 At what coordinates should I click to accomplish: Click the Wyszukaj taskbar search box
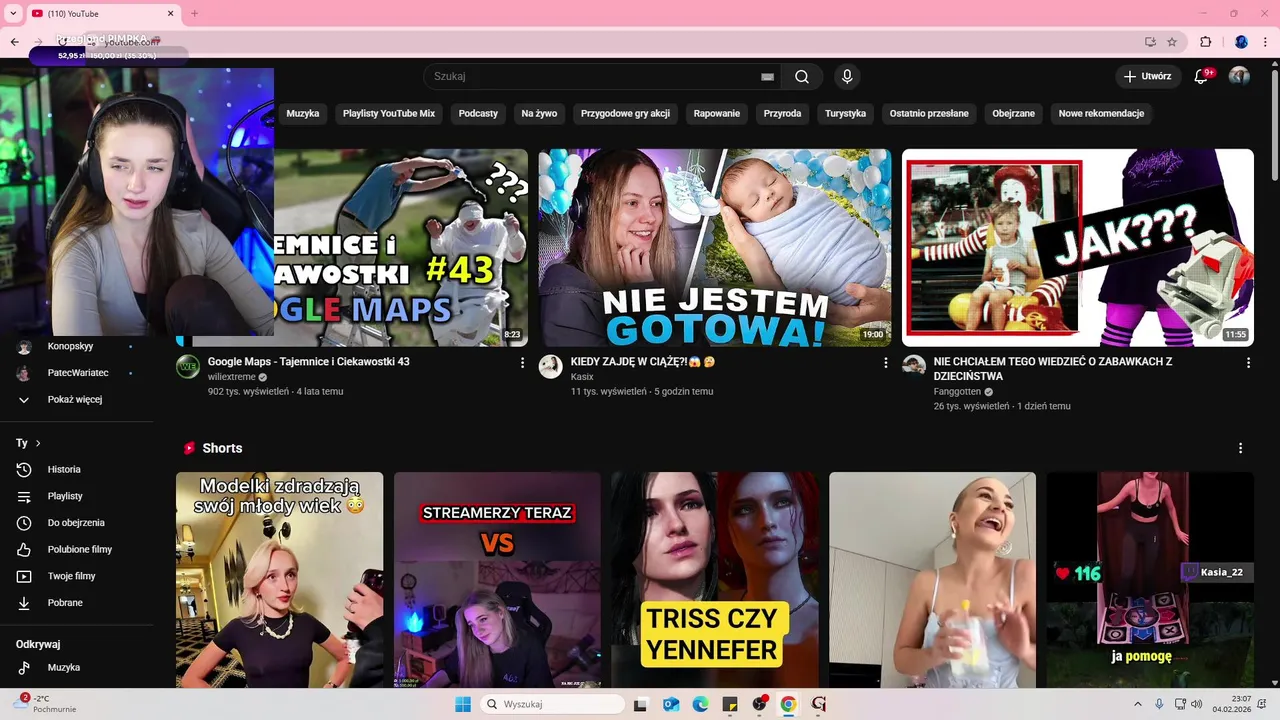[553, 704]
